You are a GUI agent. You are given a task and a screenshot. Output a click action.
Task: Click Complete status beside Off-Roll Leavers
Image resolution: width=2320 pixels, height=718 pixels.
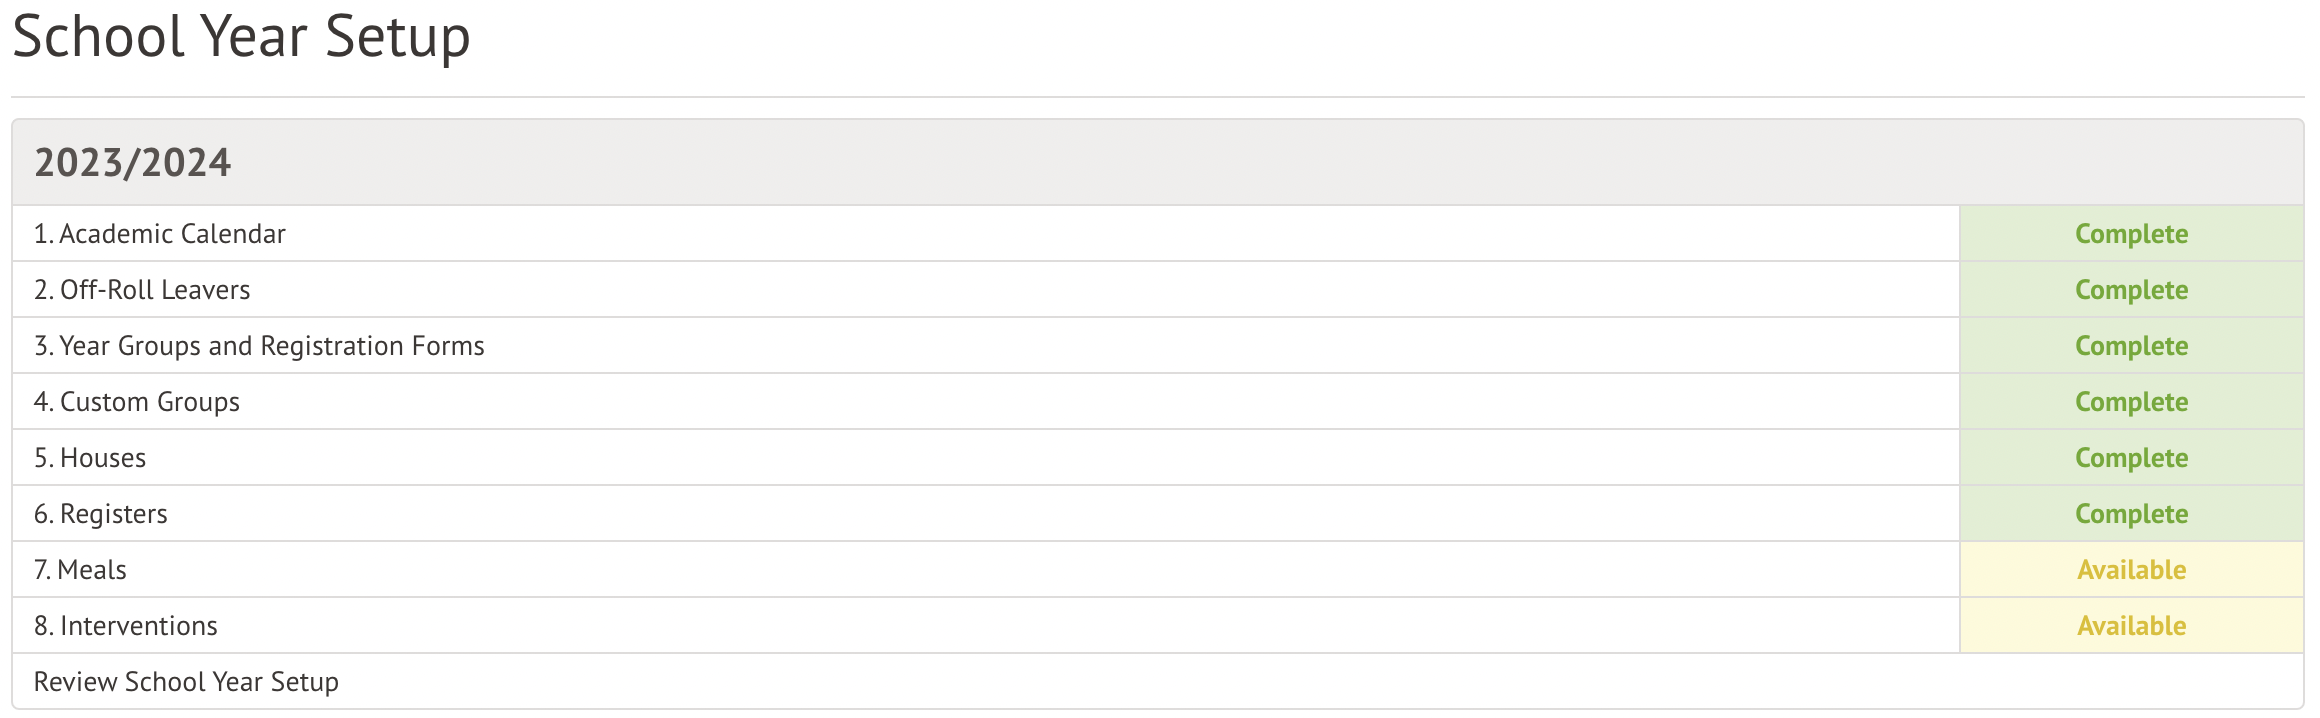pos(2131,290)
